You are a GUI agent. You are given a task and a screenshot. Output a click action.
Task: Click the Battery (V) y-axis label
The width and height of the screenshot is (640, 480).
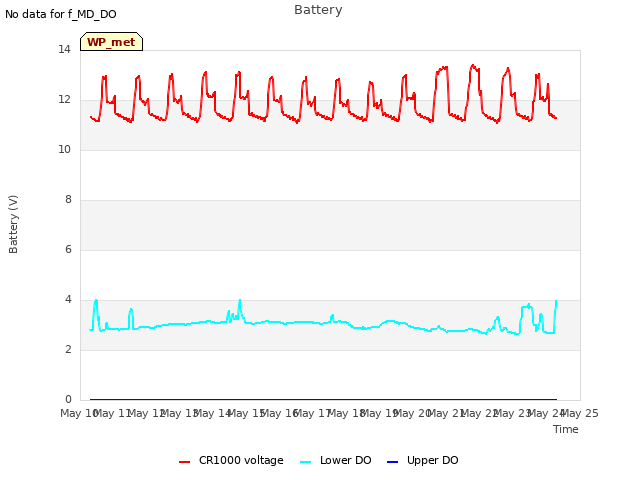point(13,224)
